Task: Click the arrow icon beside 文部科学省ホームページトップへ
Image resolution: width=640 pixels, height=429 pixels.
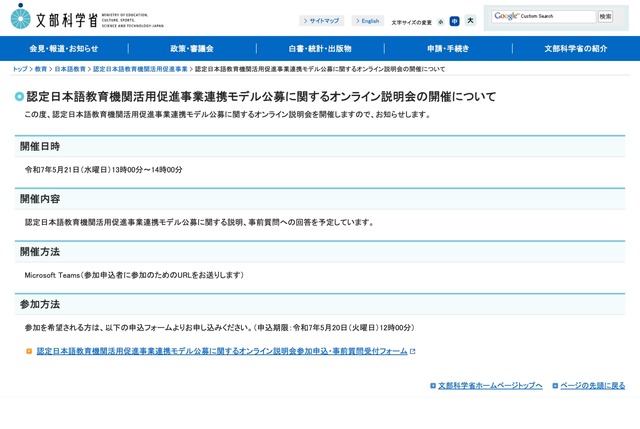Action: tap(433, 385)
